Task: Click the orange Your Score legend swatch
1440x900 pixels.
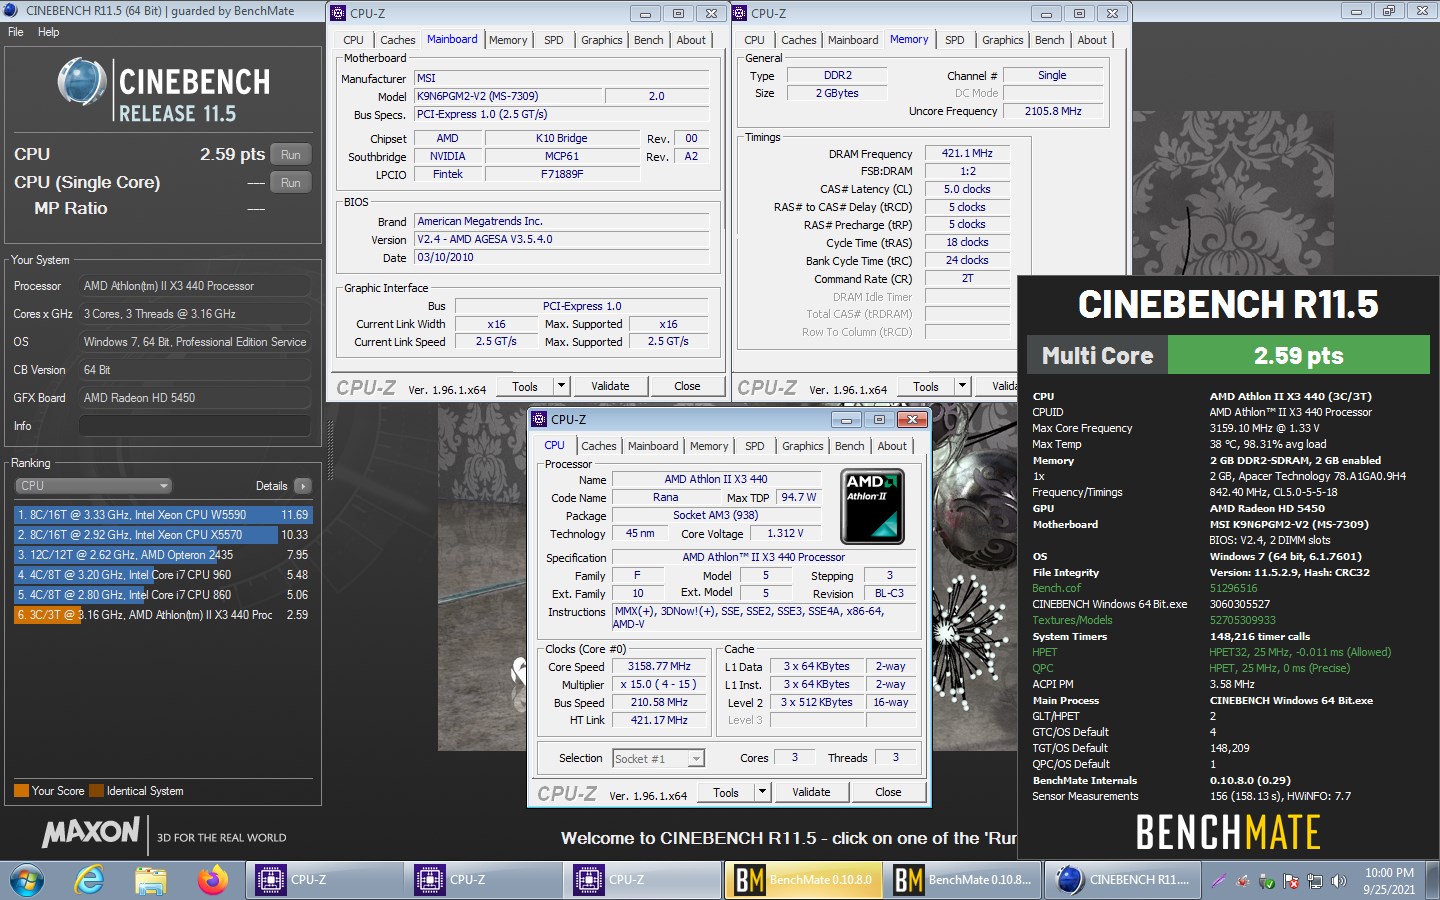Action: [x=21, y=791]
